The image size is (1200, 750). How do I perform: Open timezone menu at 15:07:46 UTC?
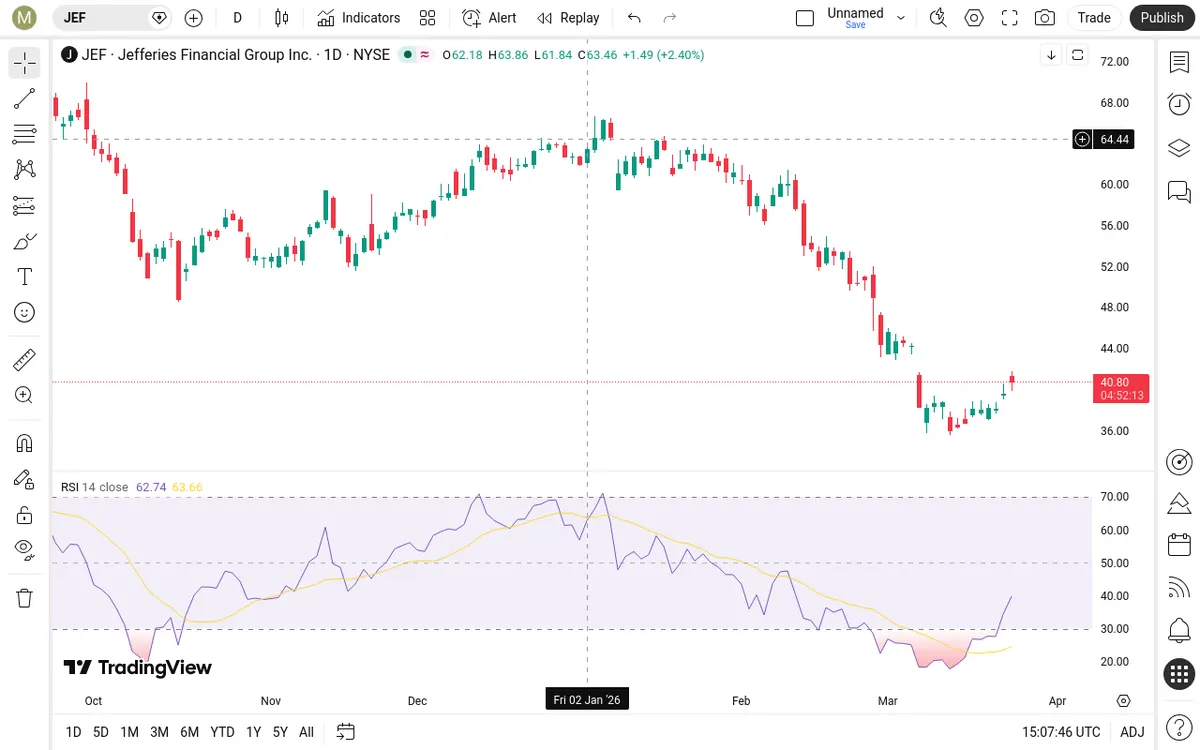tap(1061, 732)
